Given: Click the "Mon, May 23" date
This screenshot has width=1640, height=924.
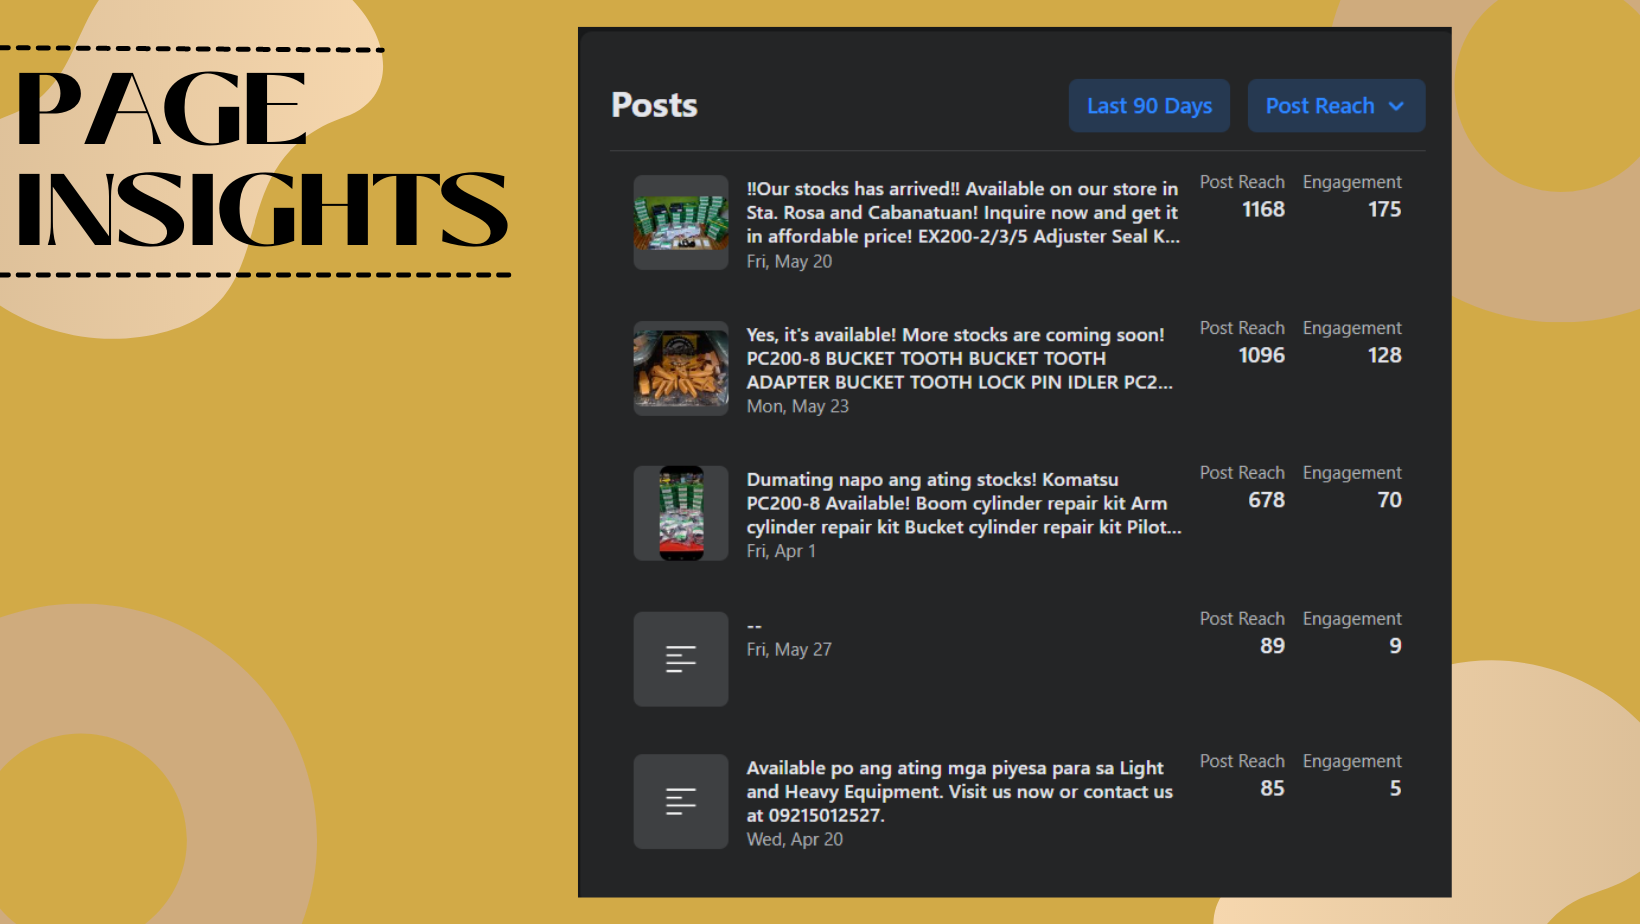Looking at the screenshot, I should [x=797, y=406].
